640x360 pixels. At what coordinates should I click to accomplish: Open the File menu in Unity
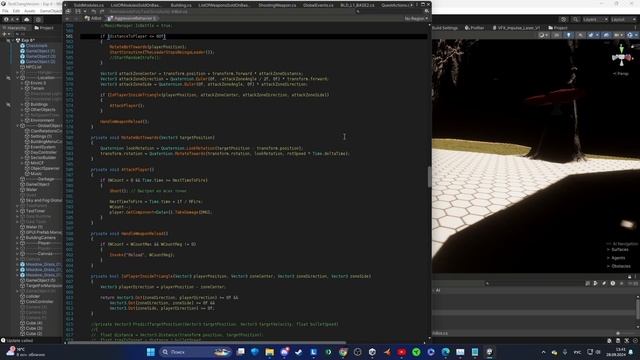coord(5,11)
